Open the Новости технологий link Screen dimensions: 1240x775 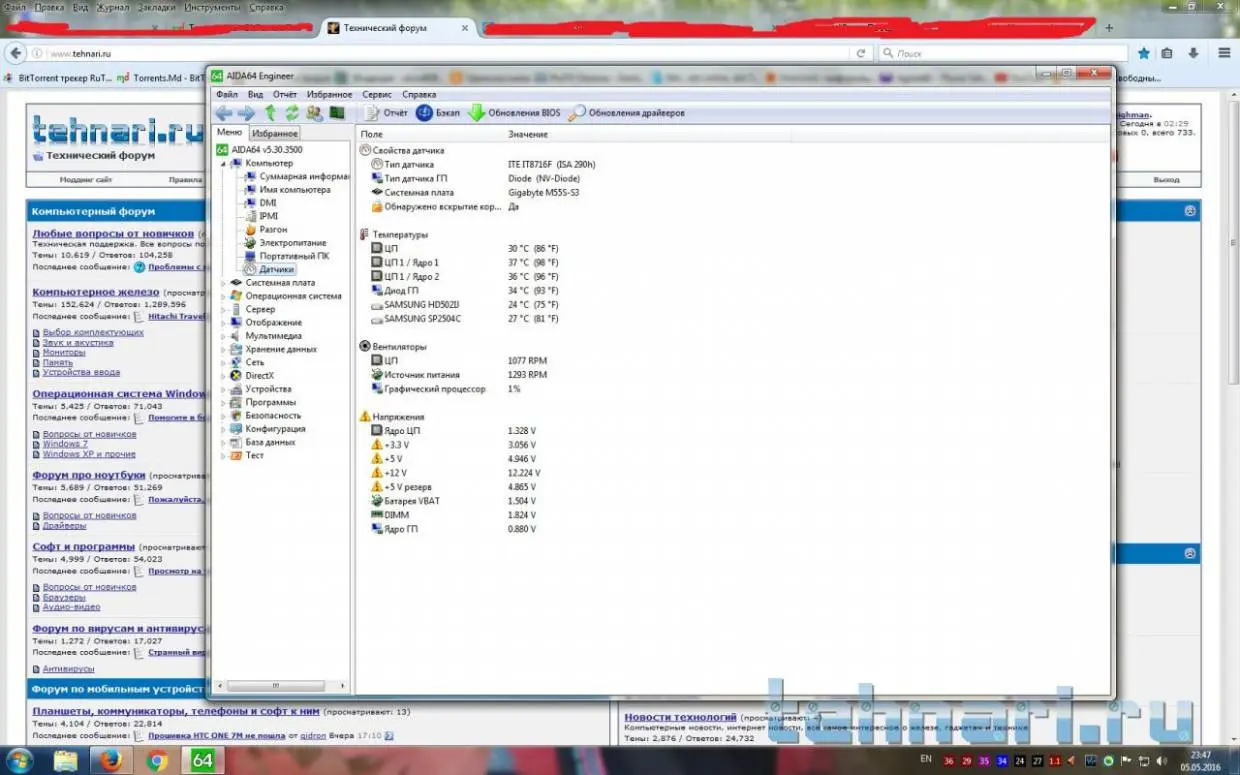tap(680, 717)
